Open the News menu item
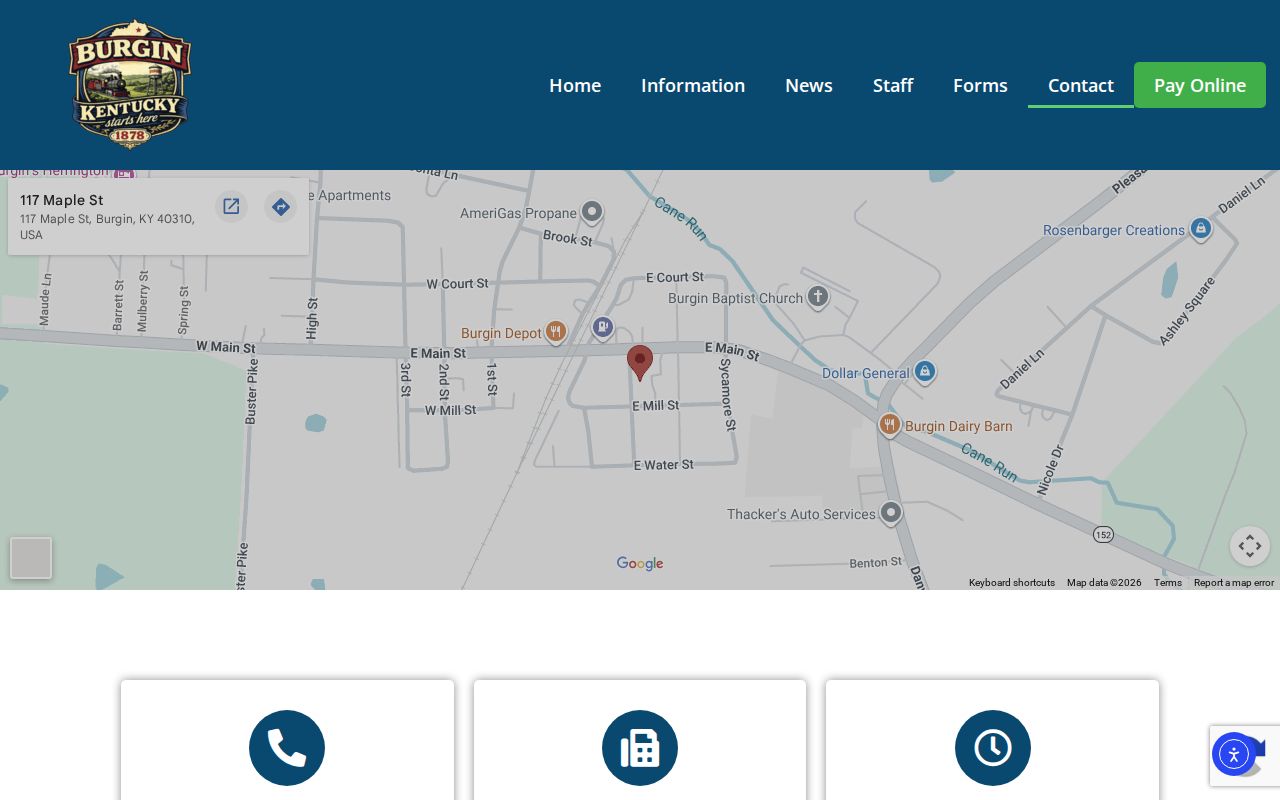Image resolution: width=1280 pixels, height=800 pixels. click(x=809, y=85)
